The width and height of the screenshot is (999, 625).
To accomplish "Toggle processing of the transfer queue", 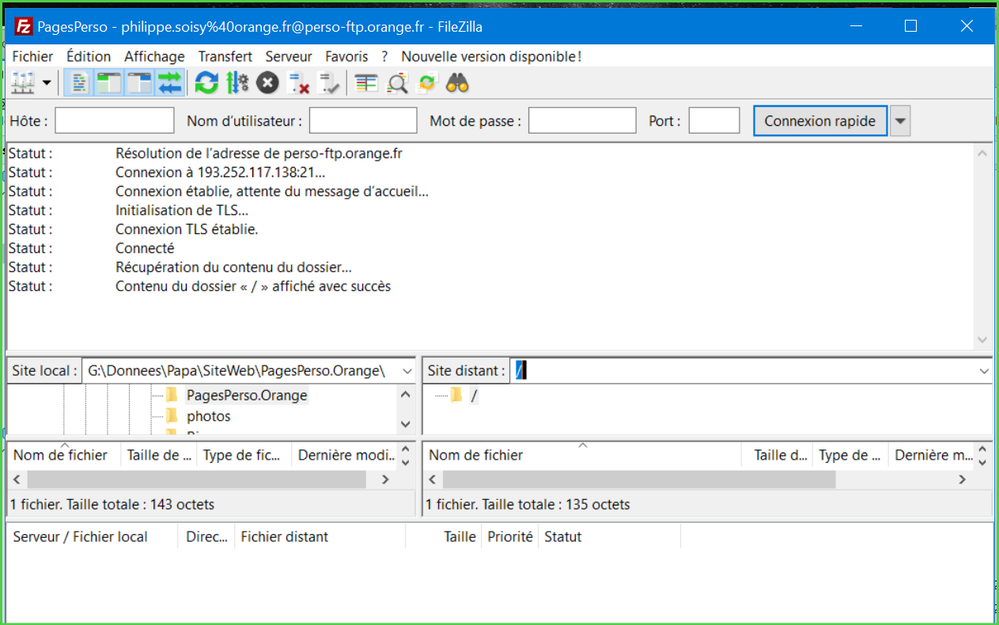I will click(237, 83).
